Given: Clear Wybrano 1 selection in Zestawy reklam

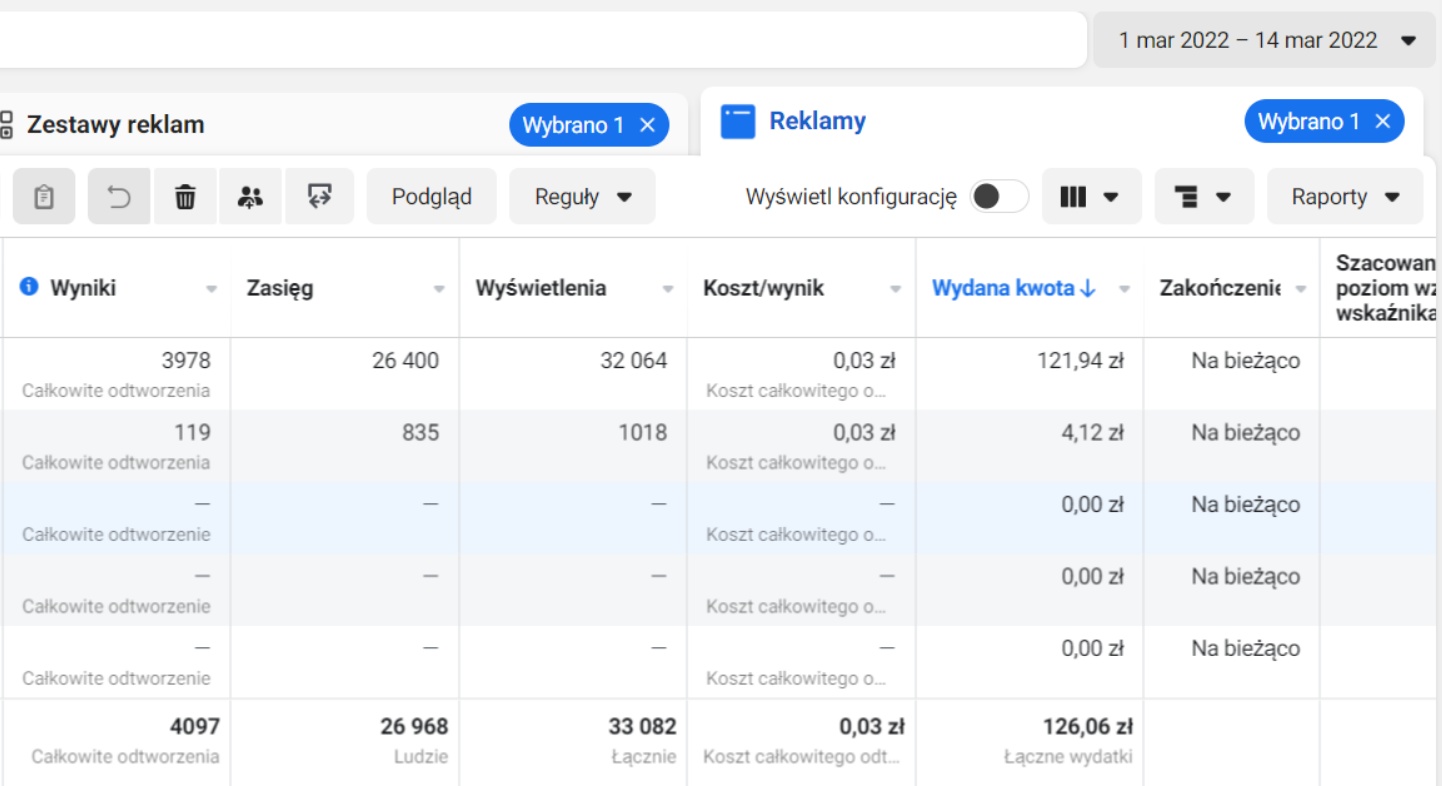Looking at the screenshot, I should (x=647, y=125).
